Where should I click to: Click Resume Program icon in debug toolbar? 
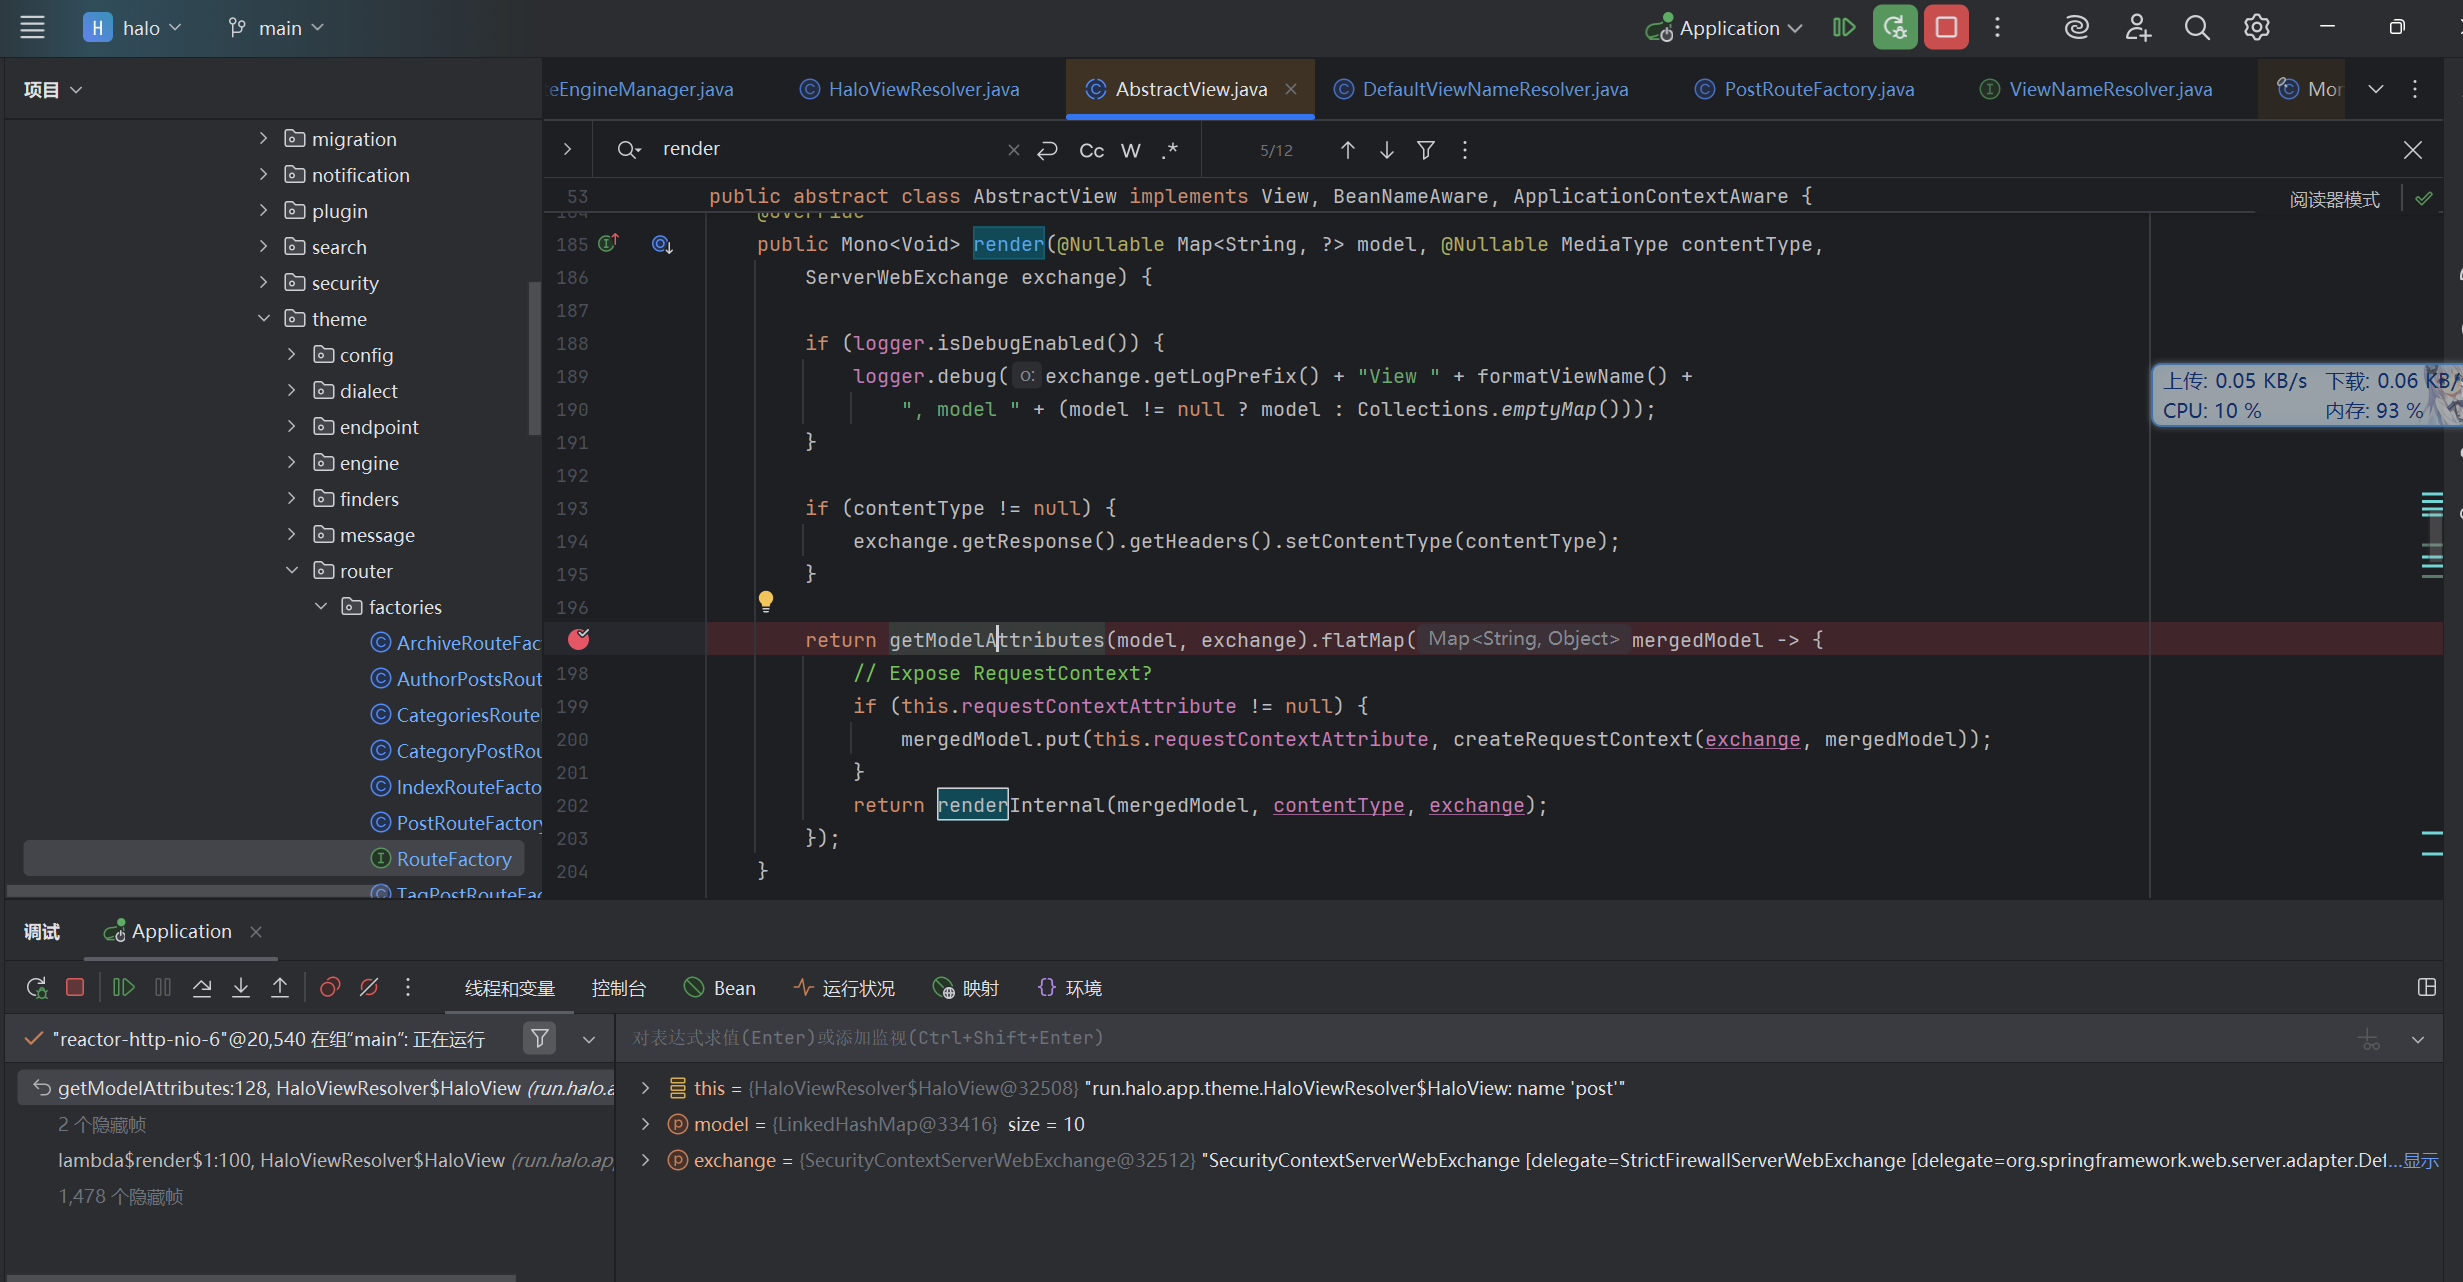[124, 988]
